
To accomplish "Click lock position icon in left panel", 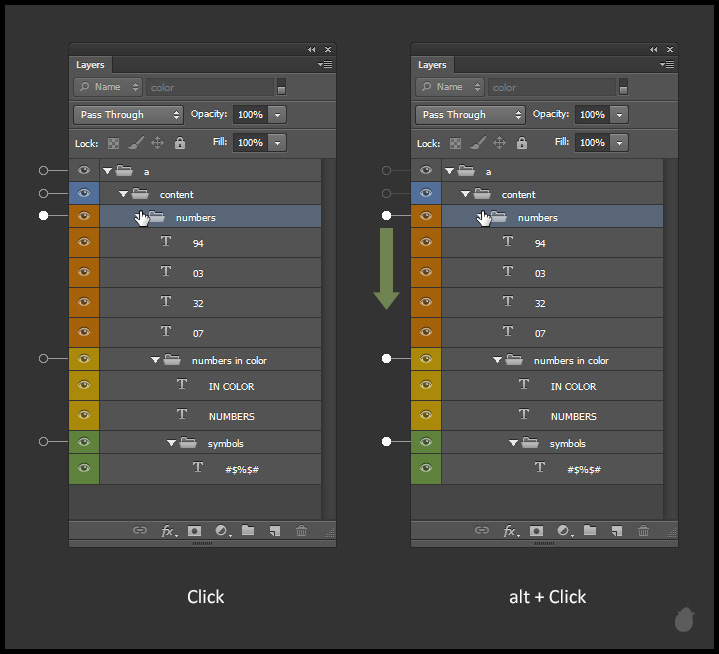I will click(x=157, y=143).
